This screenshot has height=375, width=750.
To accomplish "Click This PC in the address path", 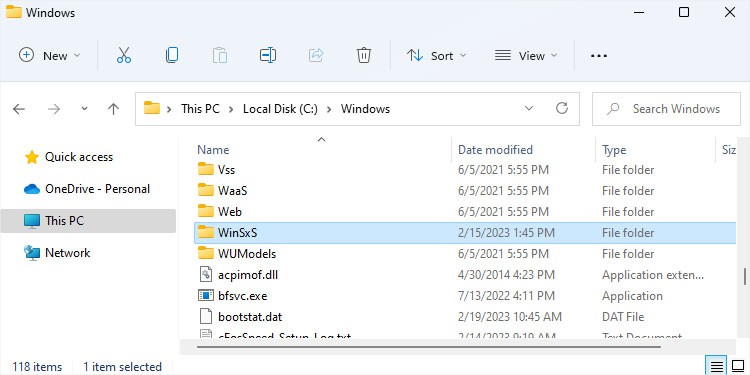I will click(200, 109).
